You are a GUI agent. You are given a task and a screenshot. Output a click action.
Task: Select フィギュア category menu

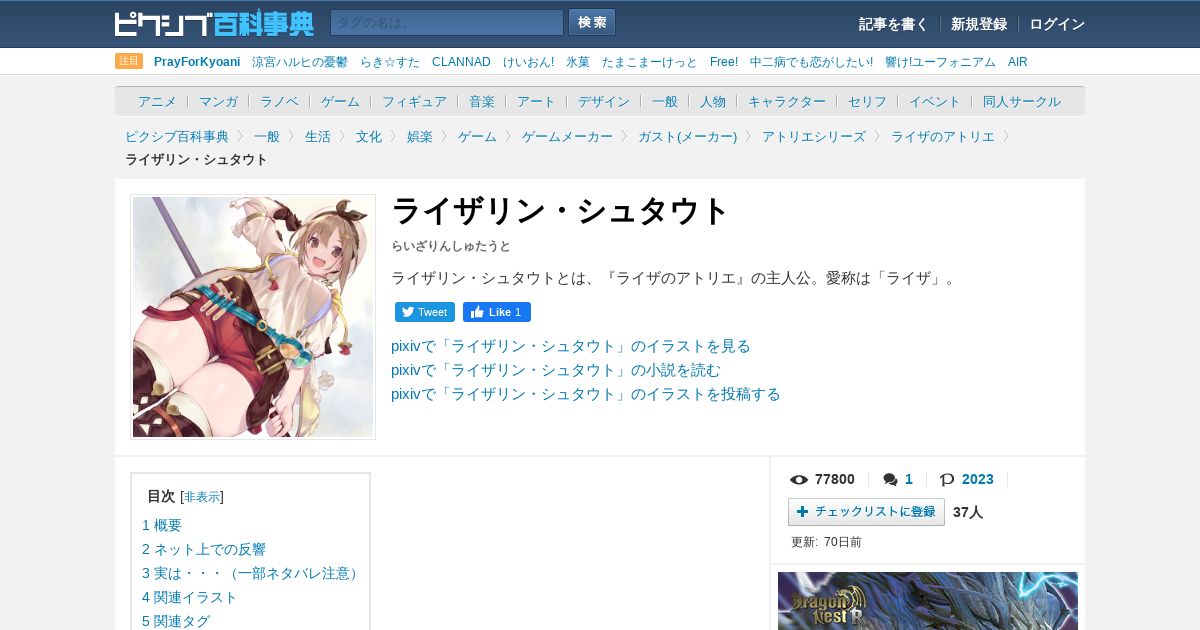point(414,101)
